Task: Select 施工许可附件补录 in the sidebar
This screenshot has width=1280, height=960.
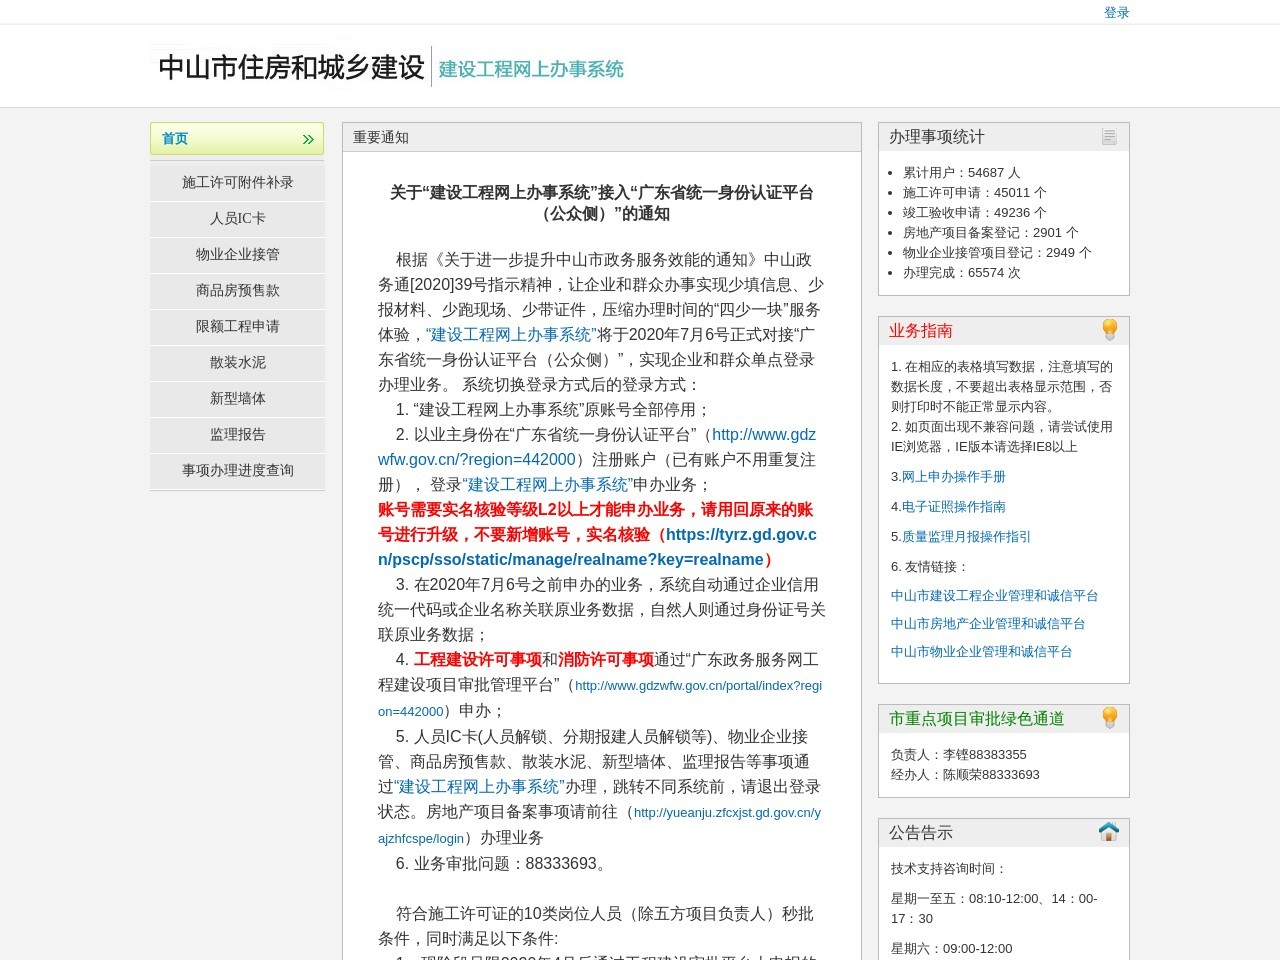Action: (236, 182)
